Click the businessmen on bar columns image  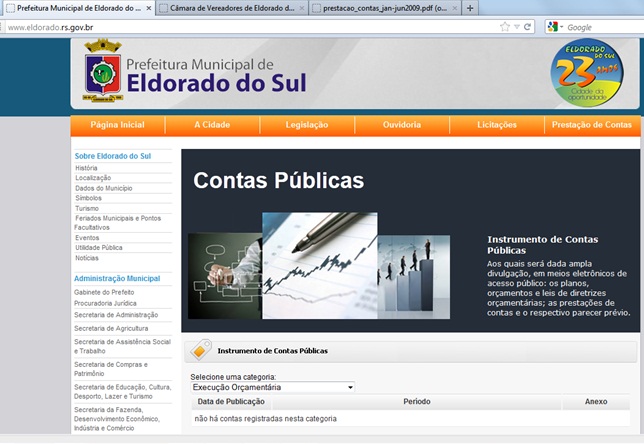(x=414, y=277)
